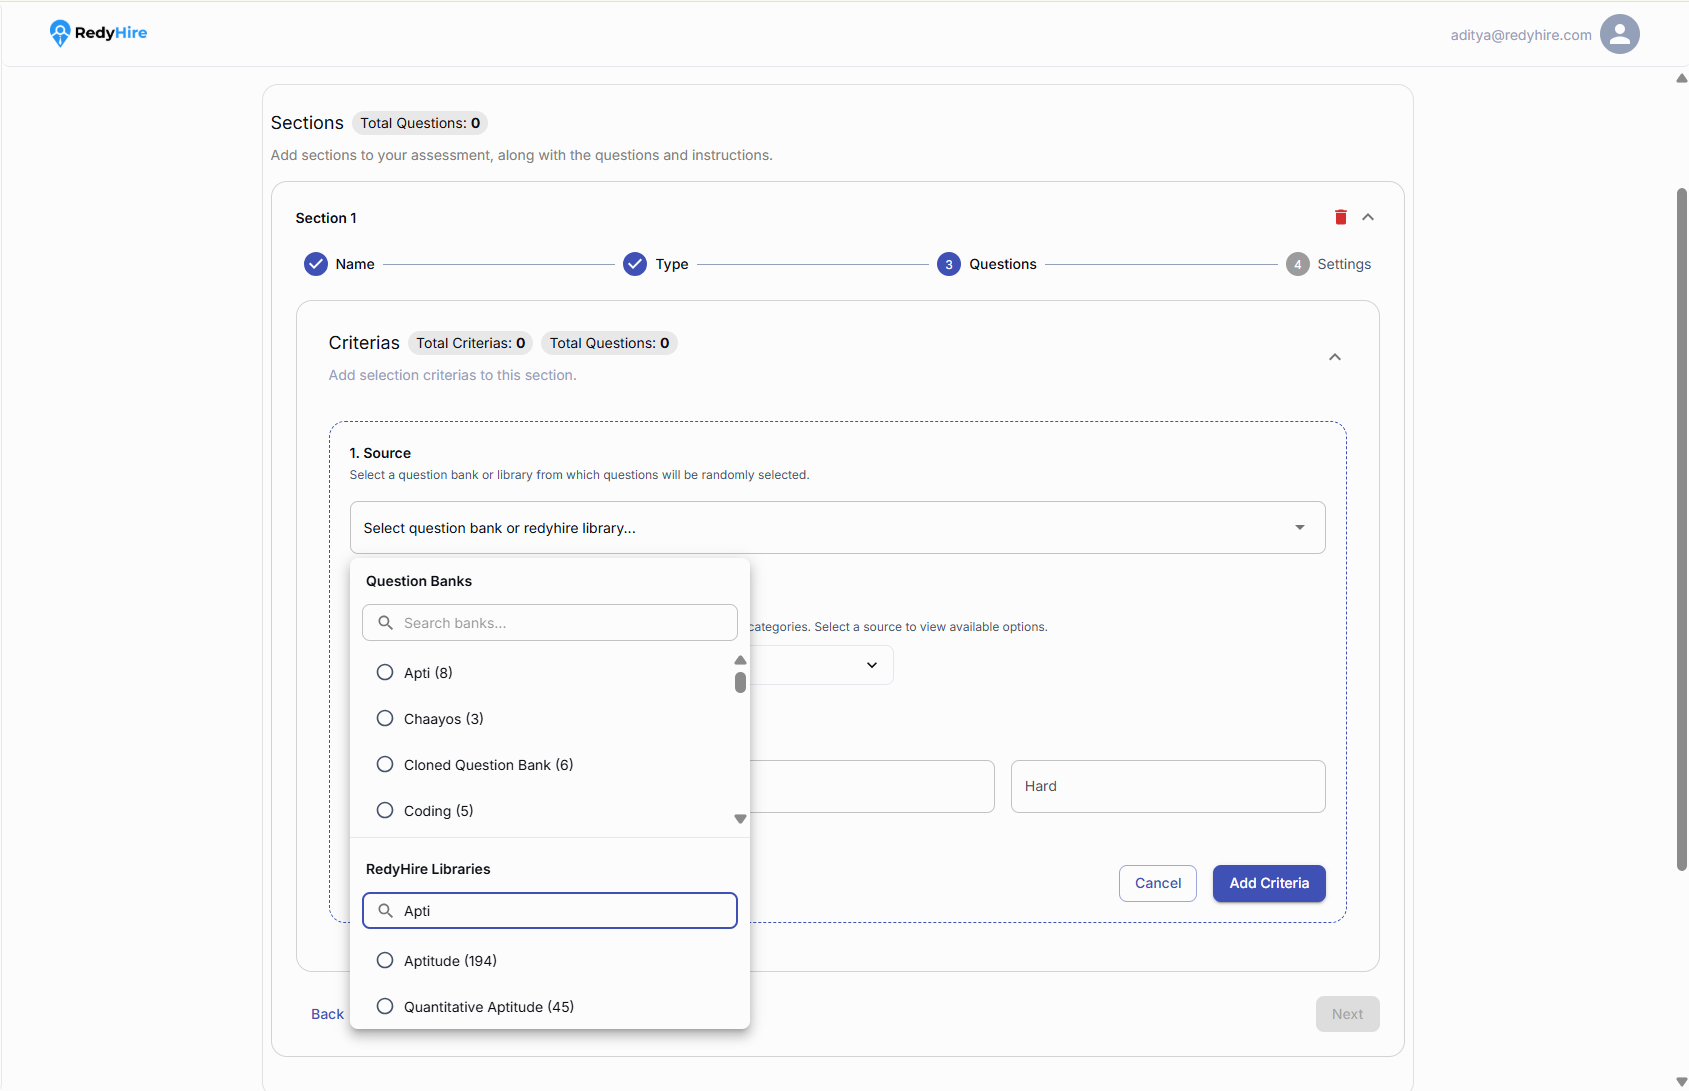This screenshot has width=1689, height=1091.
Task: Click the Section 1 title
Action: point(326,218)
